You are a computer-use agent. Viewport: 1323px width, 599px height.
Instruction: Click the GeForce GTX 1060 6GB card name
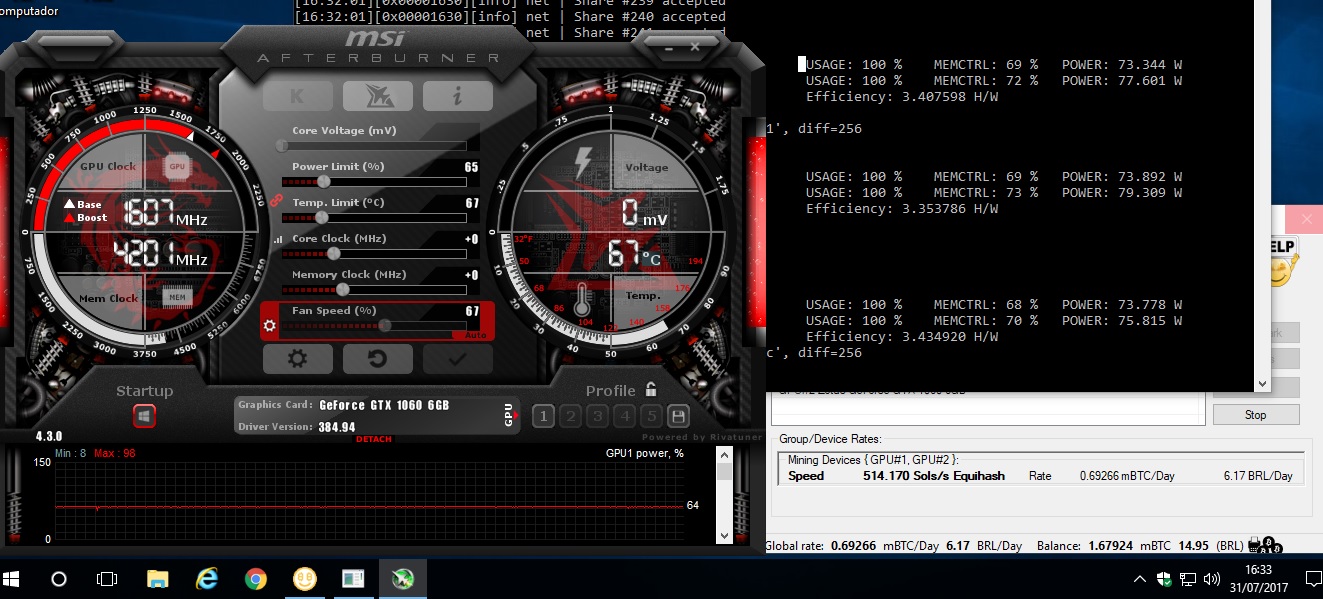pos(384,405)
